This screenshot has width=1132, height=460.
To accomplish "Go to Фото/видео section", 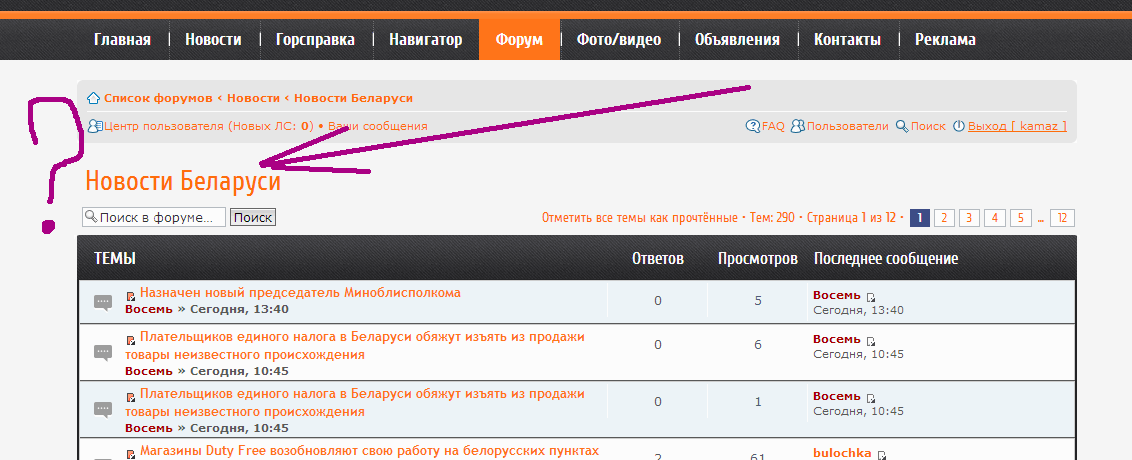I will (x=619, y=40).
